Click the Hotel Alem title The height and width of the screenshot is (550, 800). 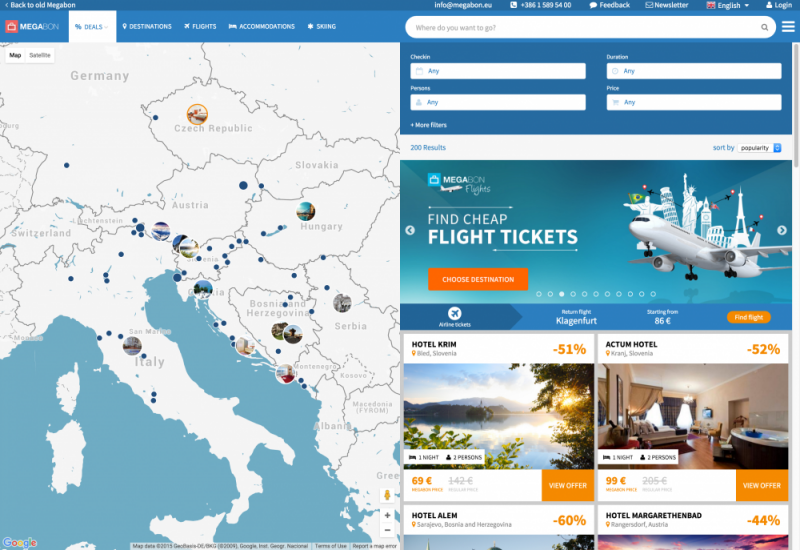click(x=434, y=515)
